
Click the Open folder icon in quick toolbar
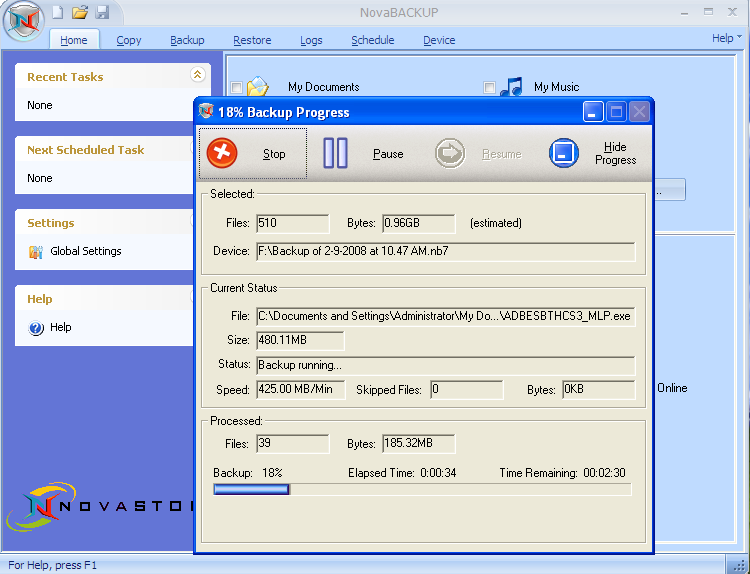[80, 12]
